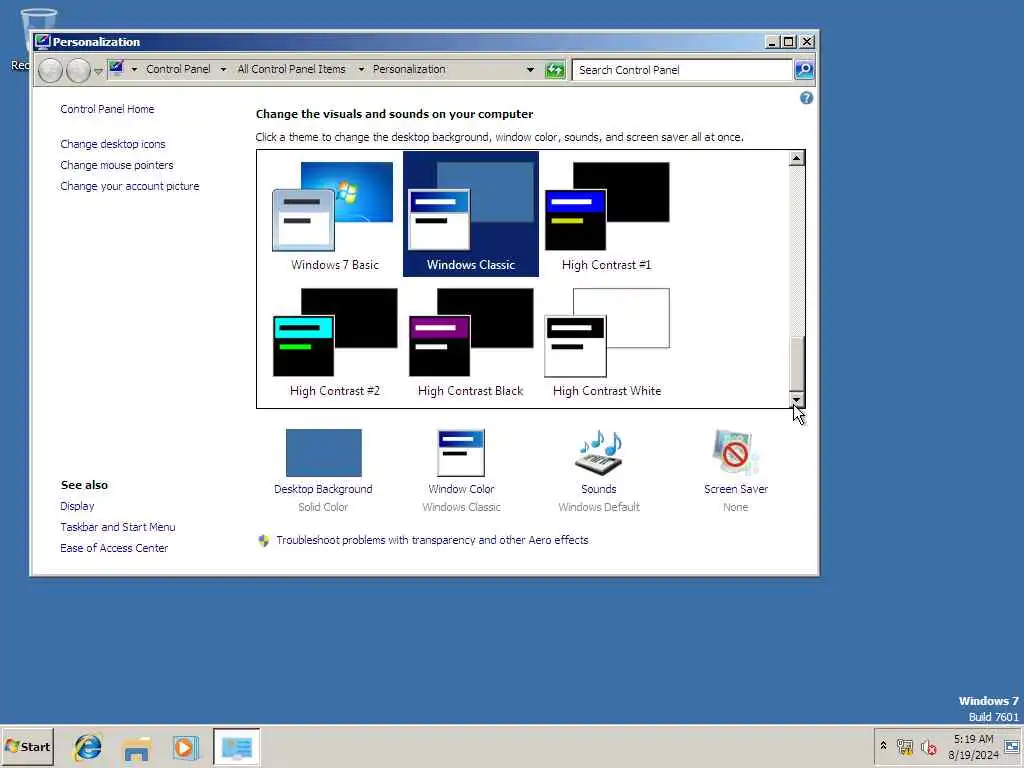Open Windows Media Player from taskbar

185,747
